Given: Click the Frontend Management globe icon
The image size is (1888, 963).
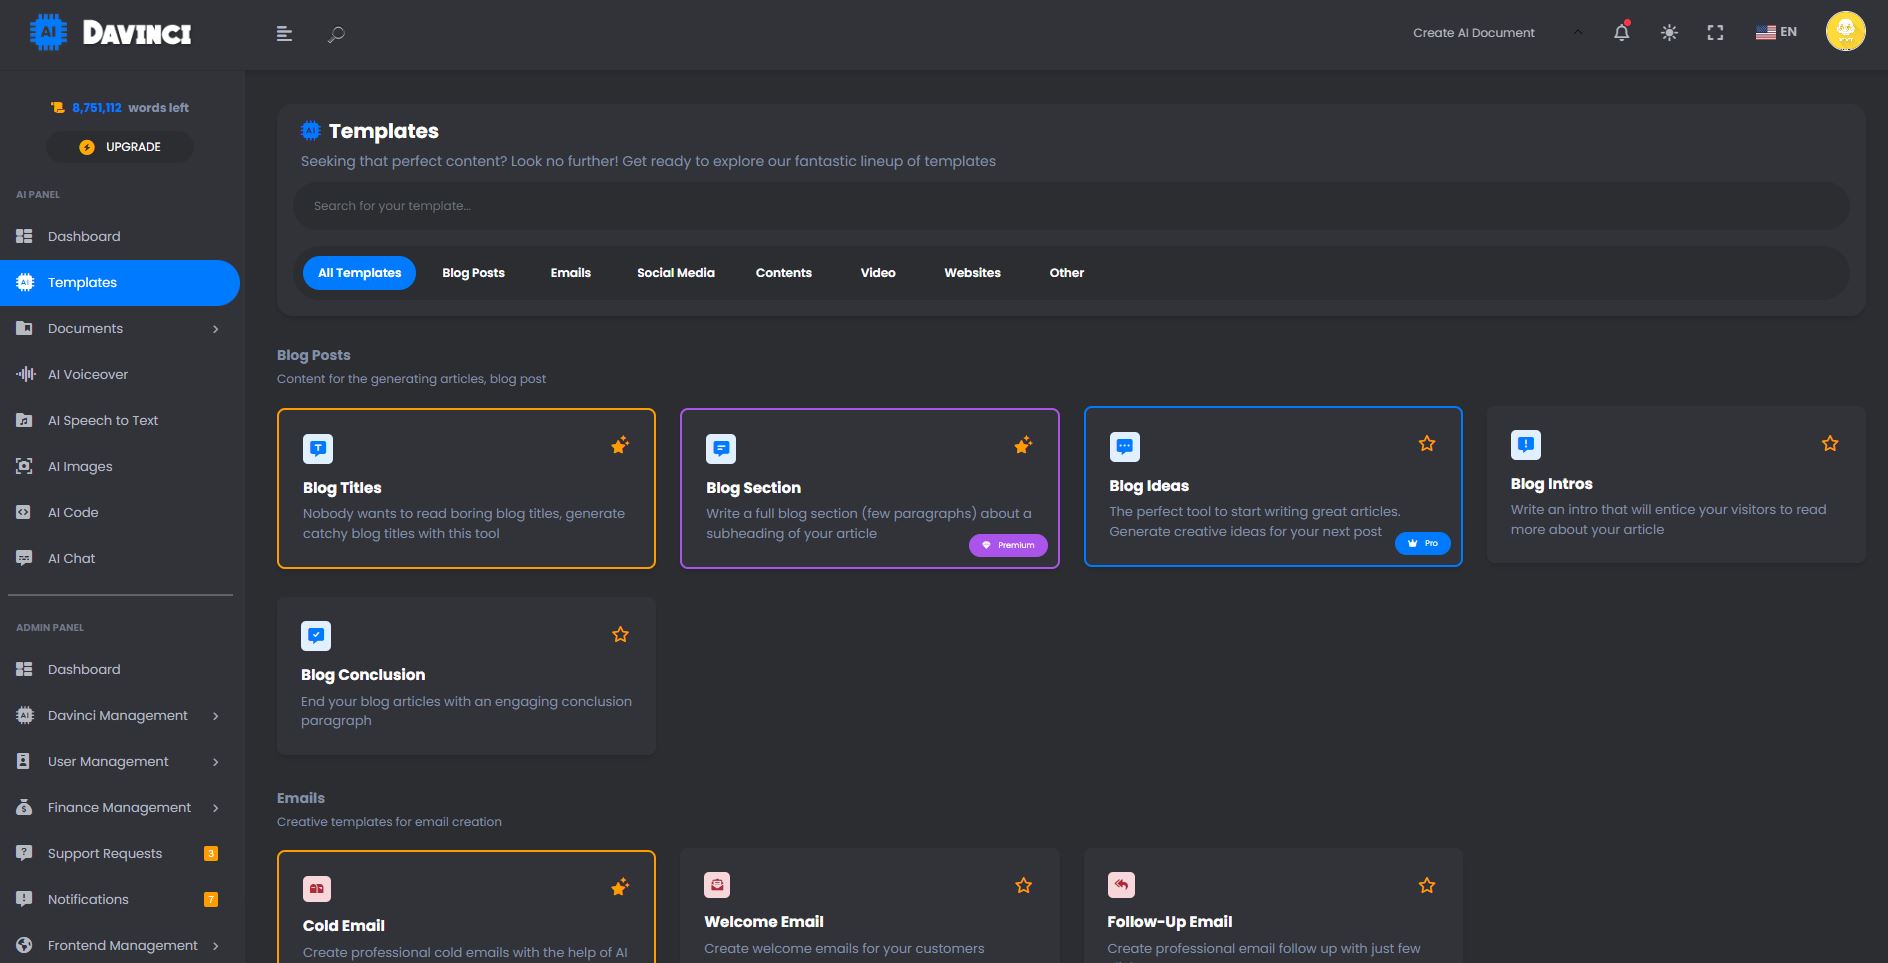Looking at the screenshot, I should pyautogui.click(x=24, y=945).
